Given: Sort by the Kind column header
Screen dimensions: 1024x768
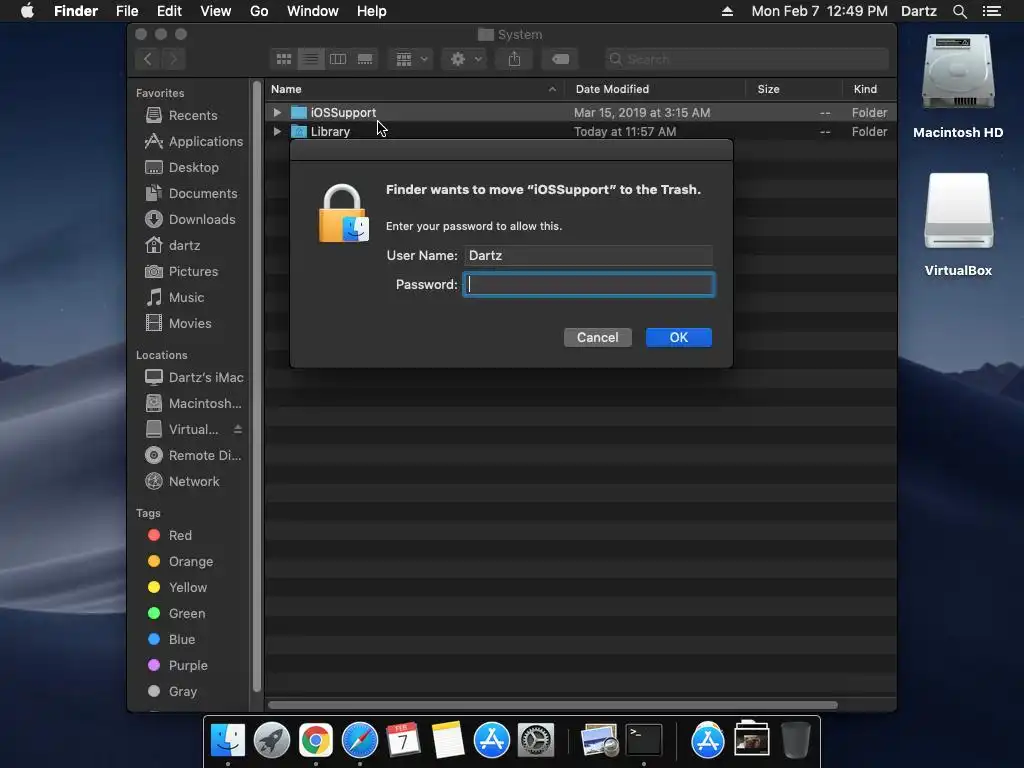Looking at the screenshot, I should [869, 89].
